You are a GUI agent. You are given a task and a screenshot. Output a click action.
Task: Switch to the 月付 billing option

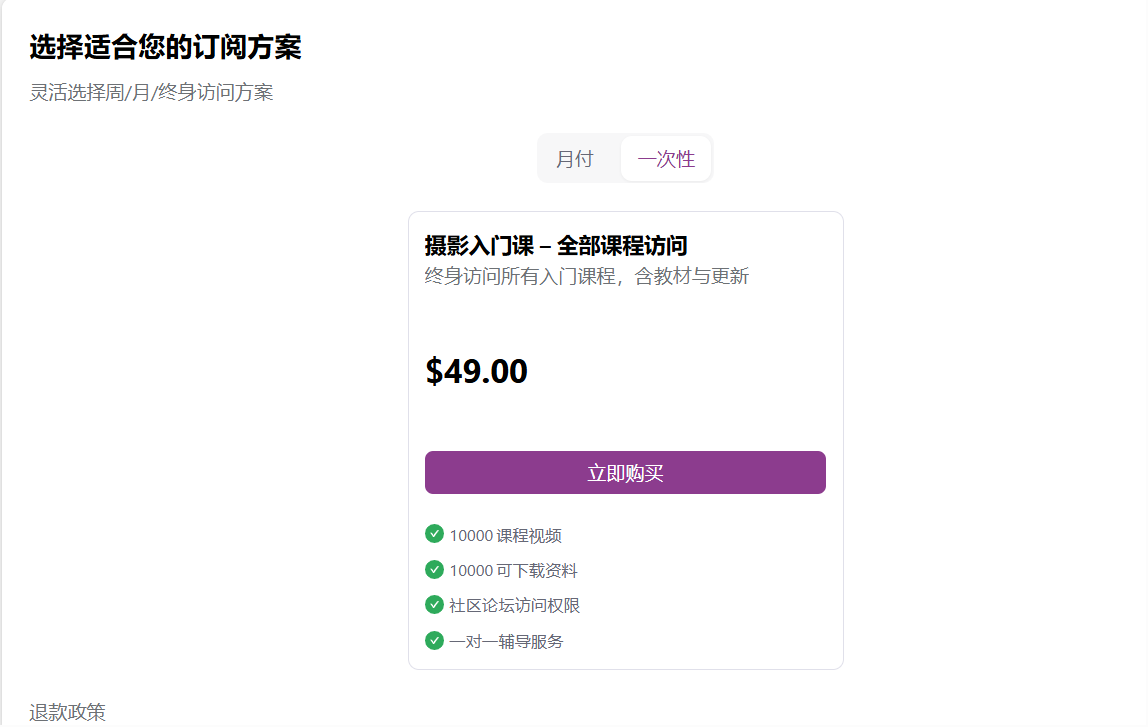pyautogui.click(x=575, y=159)
